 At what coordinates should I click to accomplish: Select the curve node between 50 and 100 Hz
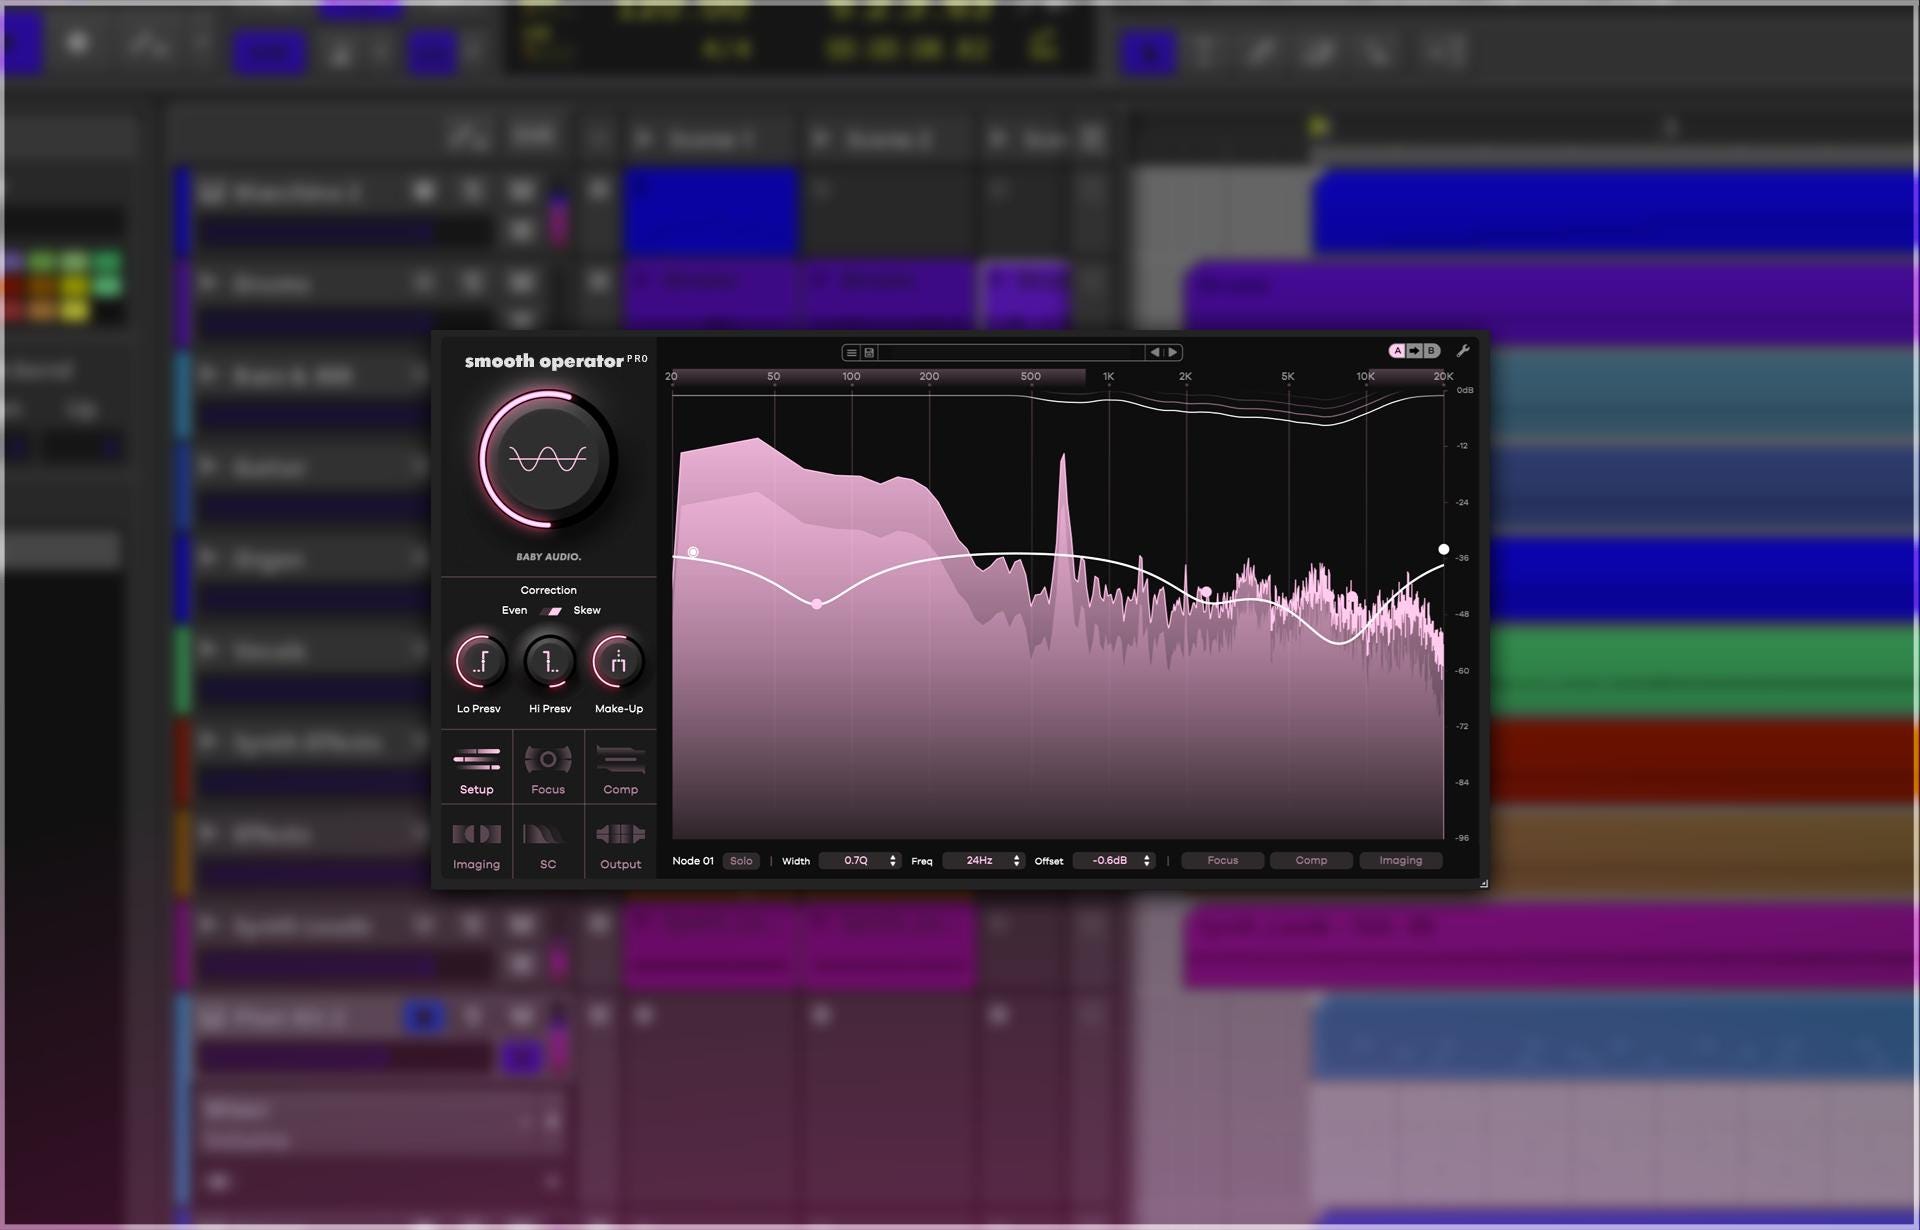pyautogui.click(x=817, y=604)
